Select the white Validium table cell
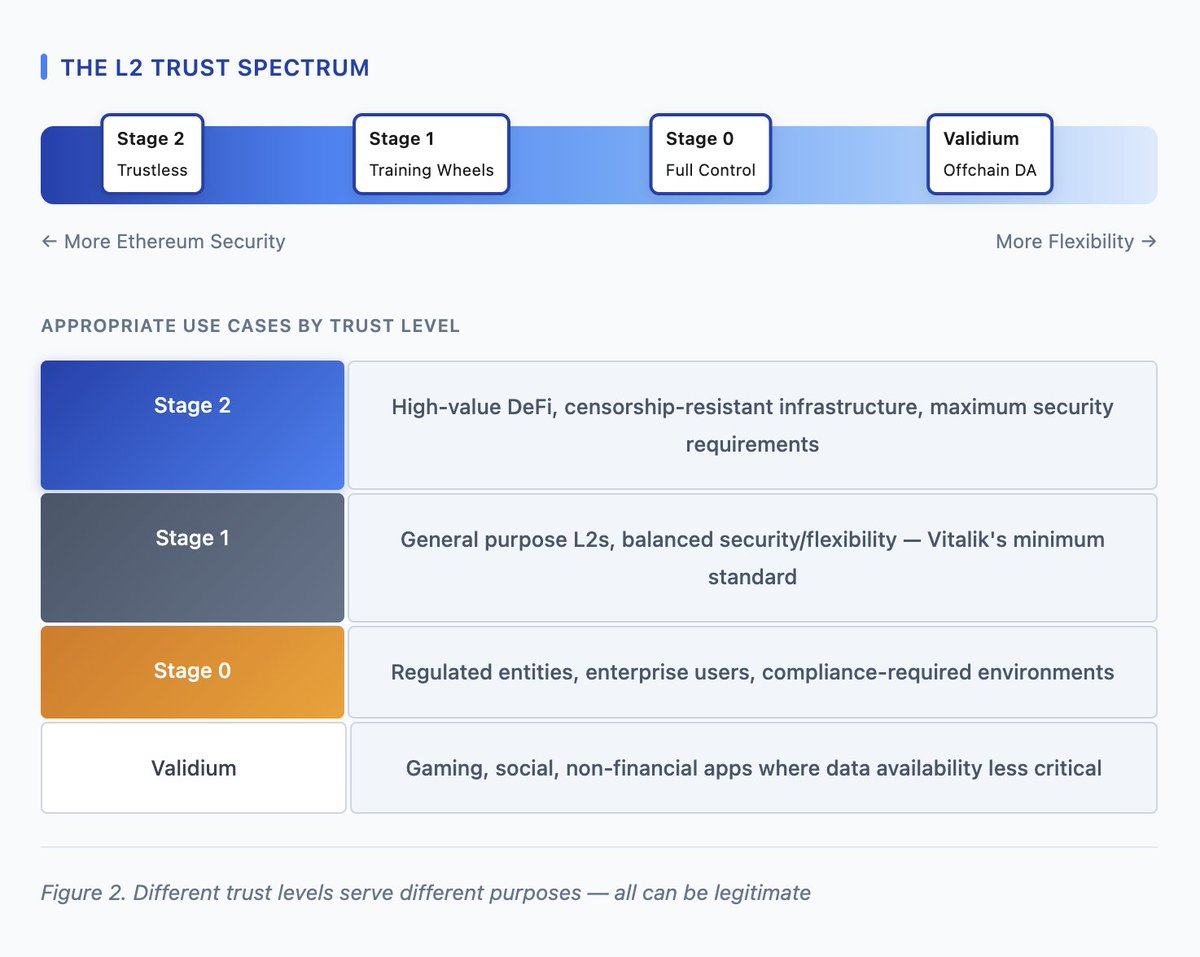 pos(193,768)
